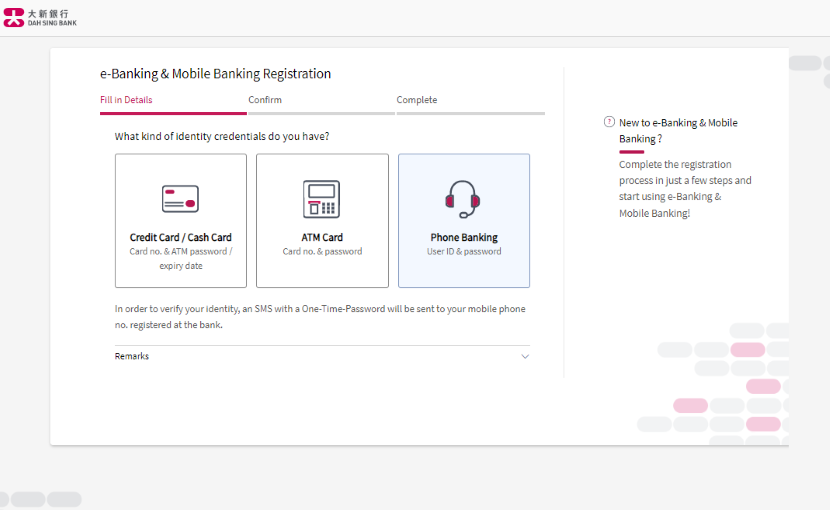Viewport: 830px width, 510px height.
Task: Select the Confirm step tab
Action: point(265,100)
